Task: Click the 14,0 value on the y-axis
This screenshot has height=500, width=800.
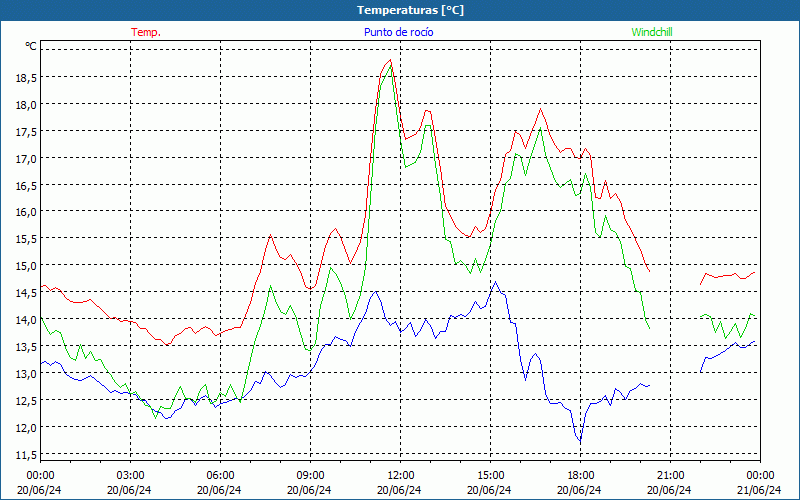Action: (x=26, y=320)
